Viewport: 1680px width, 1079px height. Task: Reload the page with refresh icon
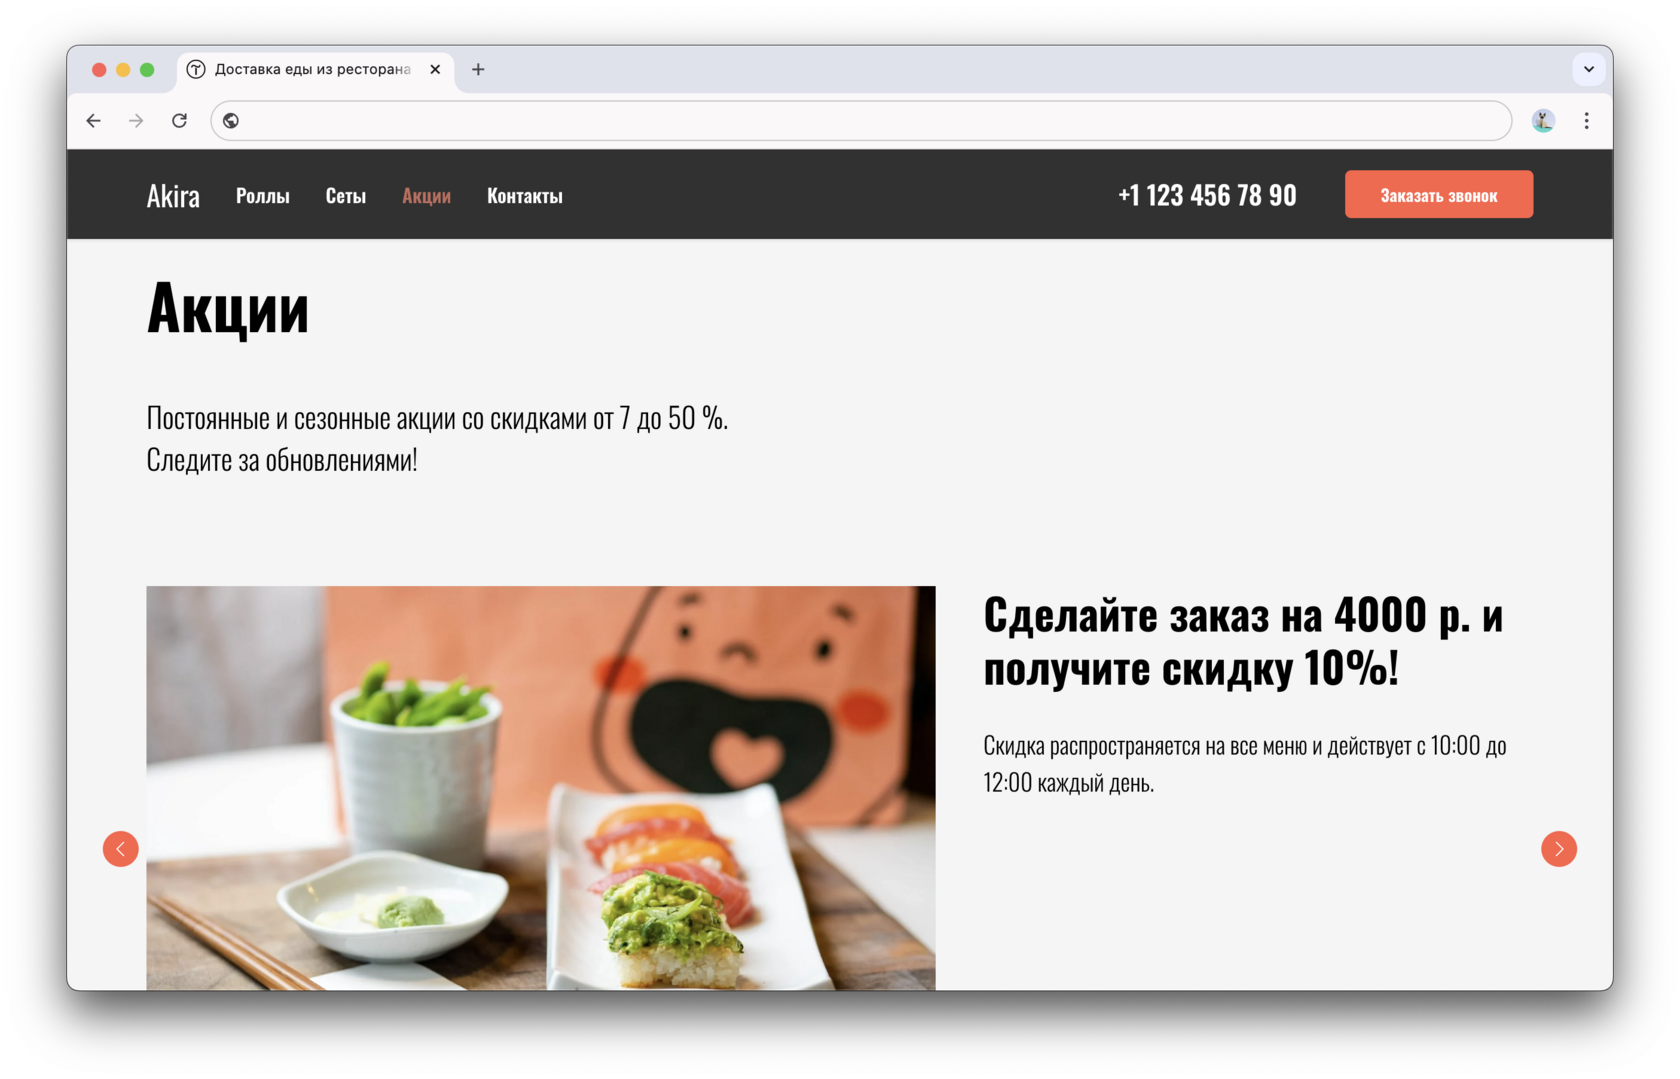(180, 121)
